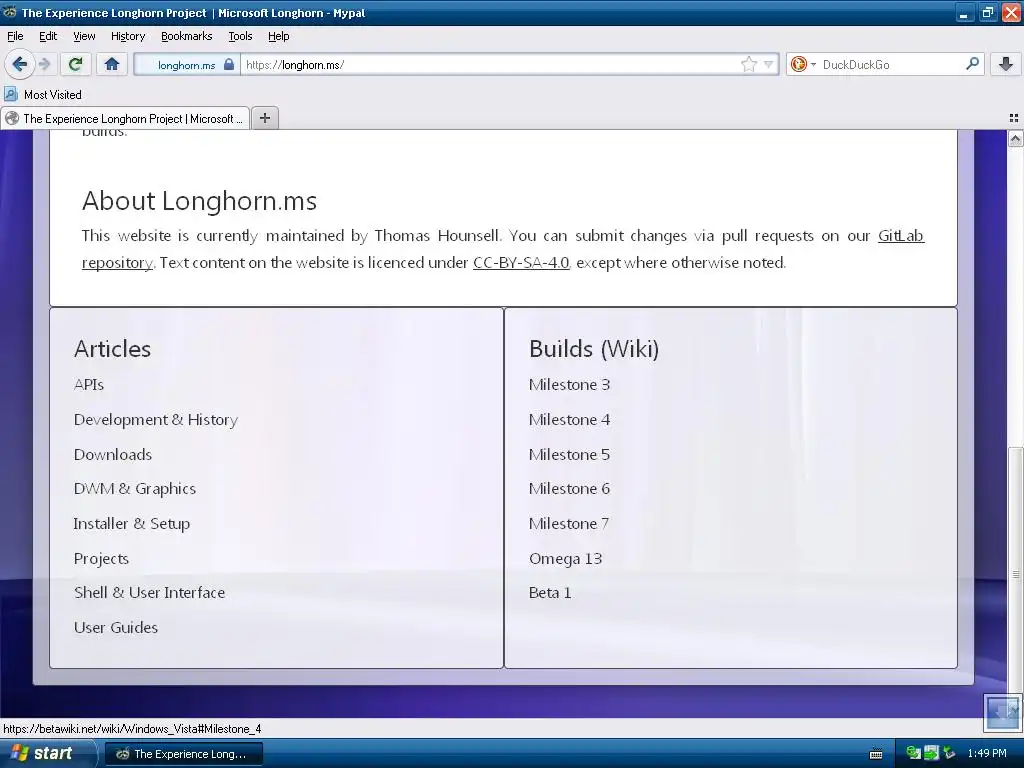The height and width of the screenshot is (768, 1024).
Task: Click the longhorn.ms site identity label
Action: [x=186, y=65]
